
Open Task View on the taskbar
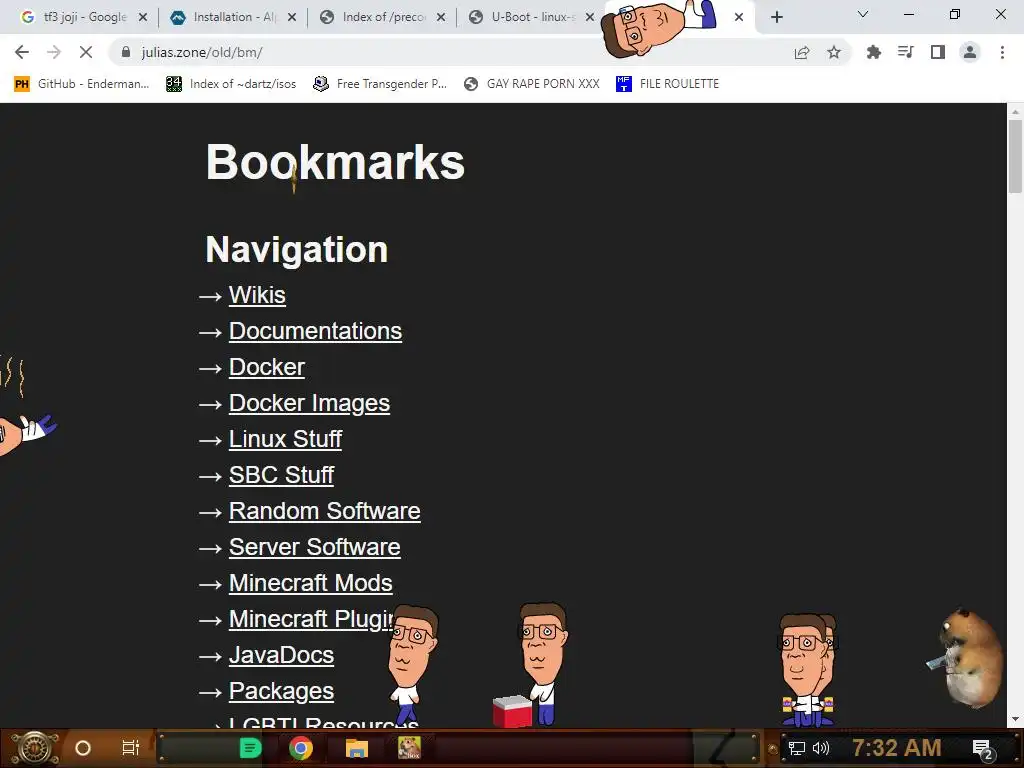131,748
